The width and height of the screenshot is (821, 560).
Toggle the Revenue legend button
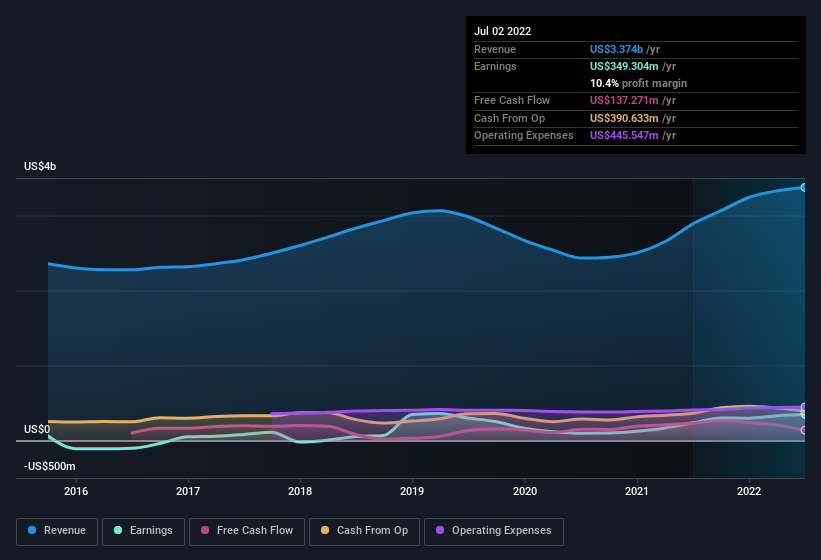(57, 531)
